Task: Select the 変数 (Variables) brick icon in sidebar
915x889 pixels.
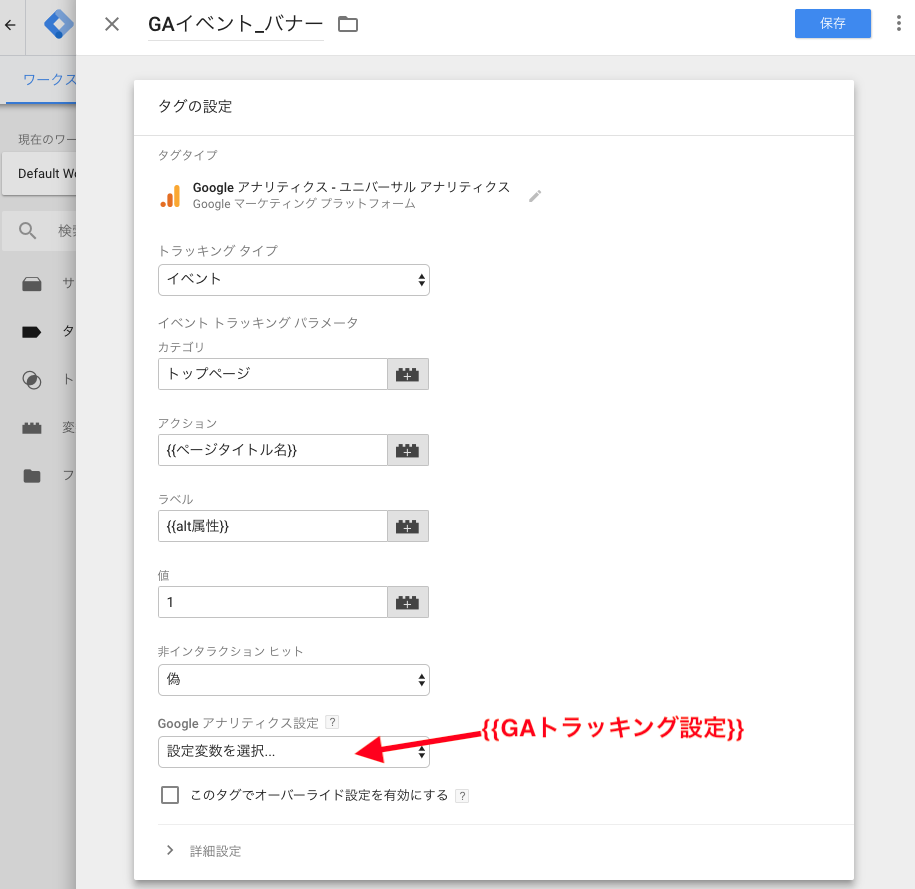Action: (x=31, y=427)
